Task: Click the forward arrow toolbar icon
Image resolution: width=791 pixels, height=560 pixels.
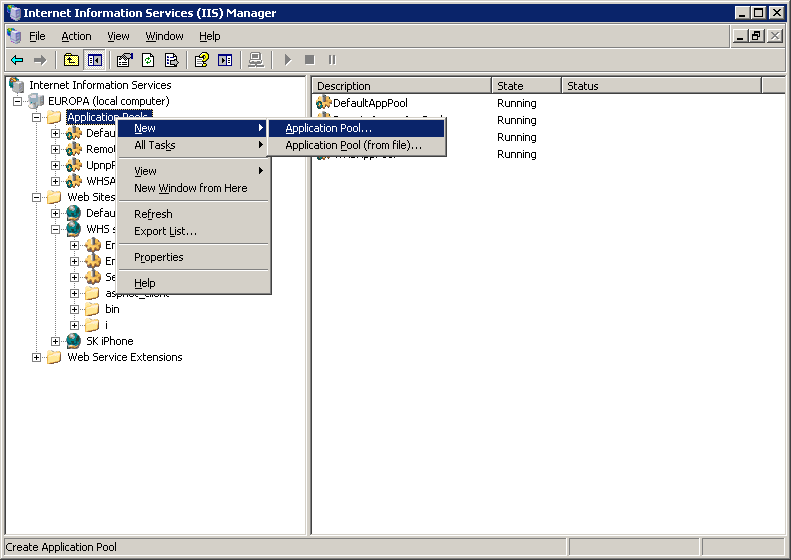Action: click(x=39, y=61)
